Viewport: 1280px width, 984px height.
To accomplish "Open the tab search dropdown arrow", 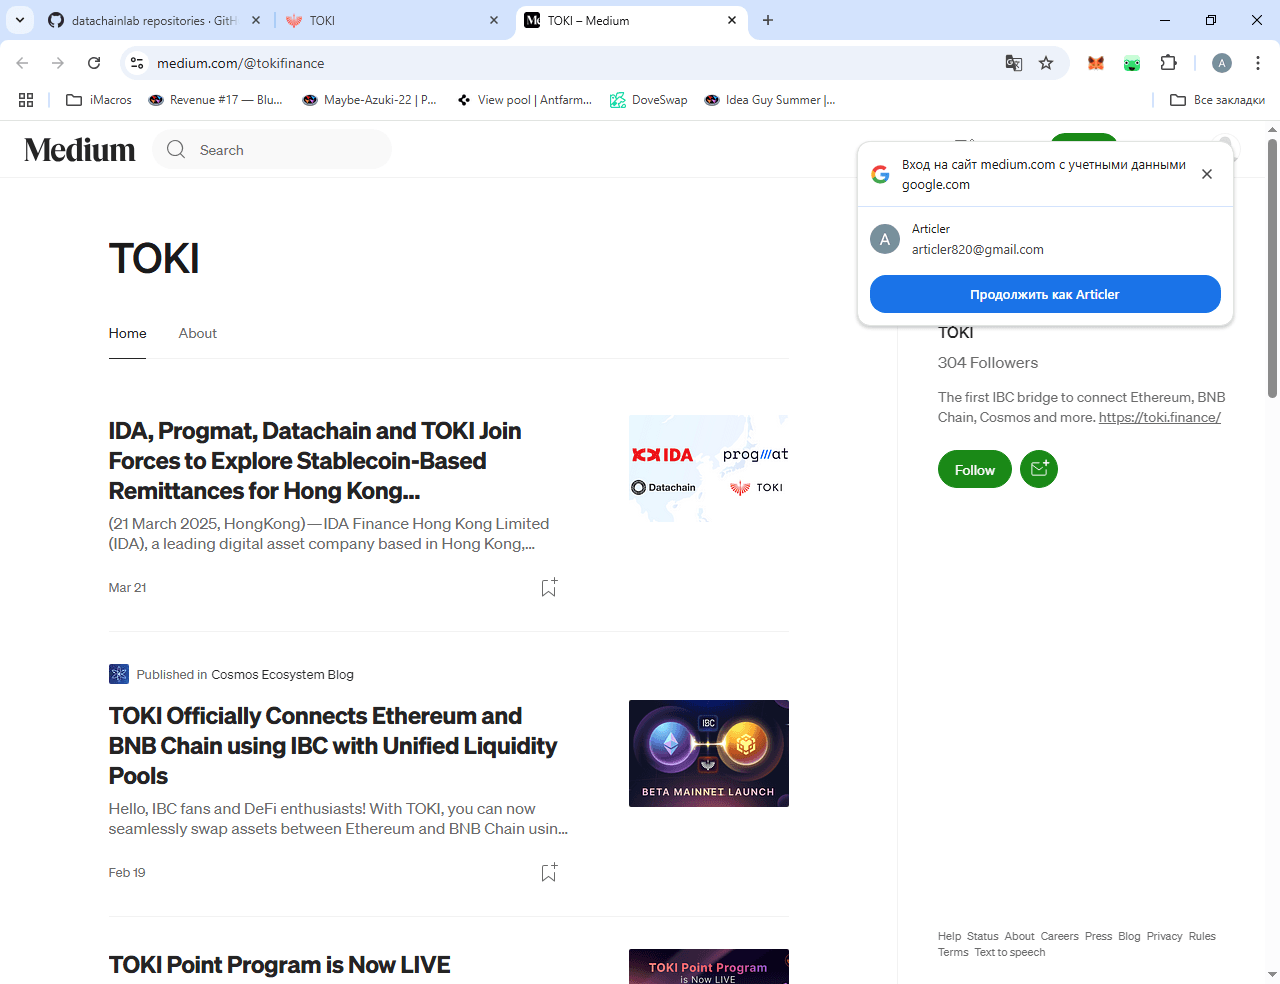I will (20, 20).
